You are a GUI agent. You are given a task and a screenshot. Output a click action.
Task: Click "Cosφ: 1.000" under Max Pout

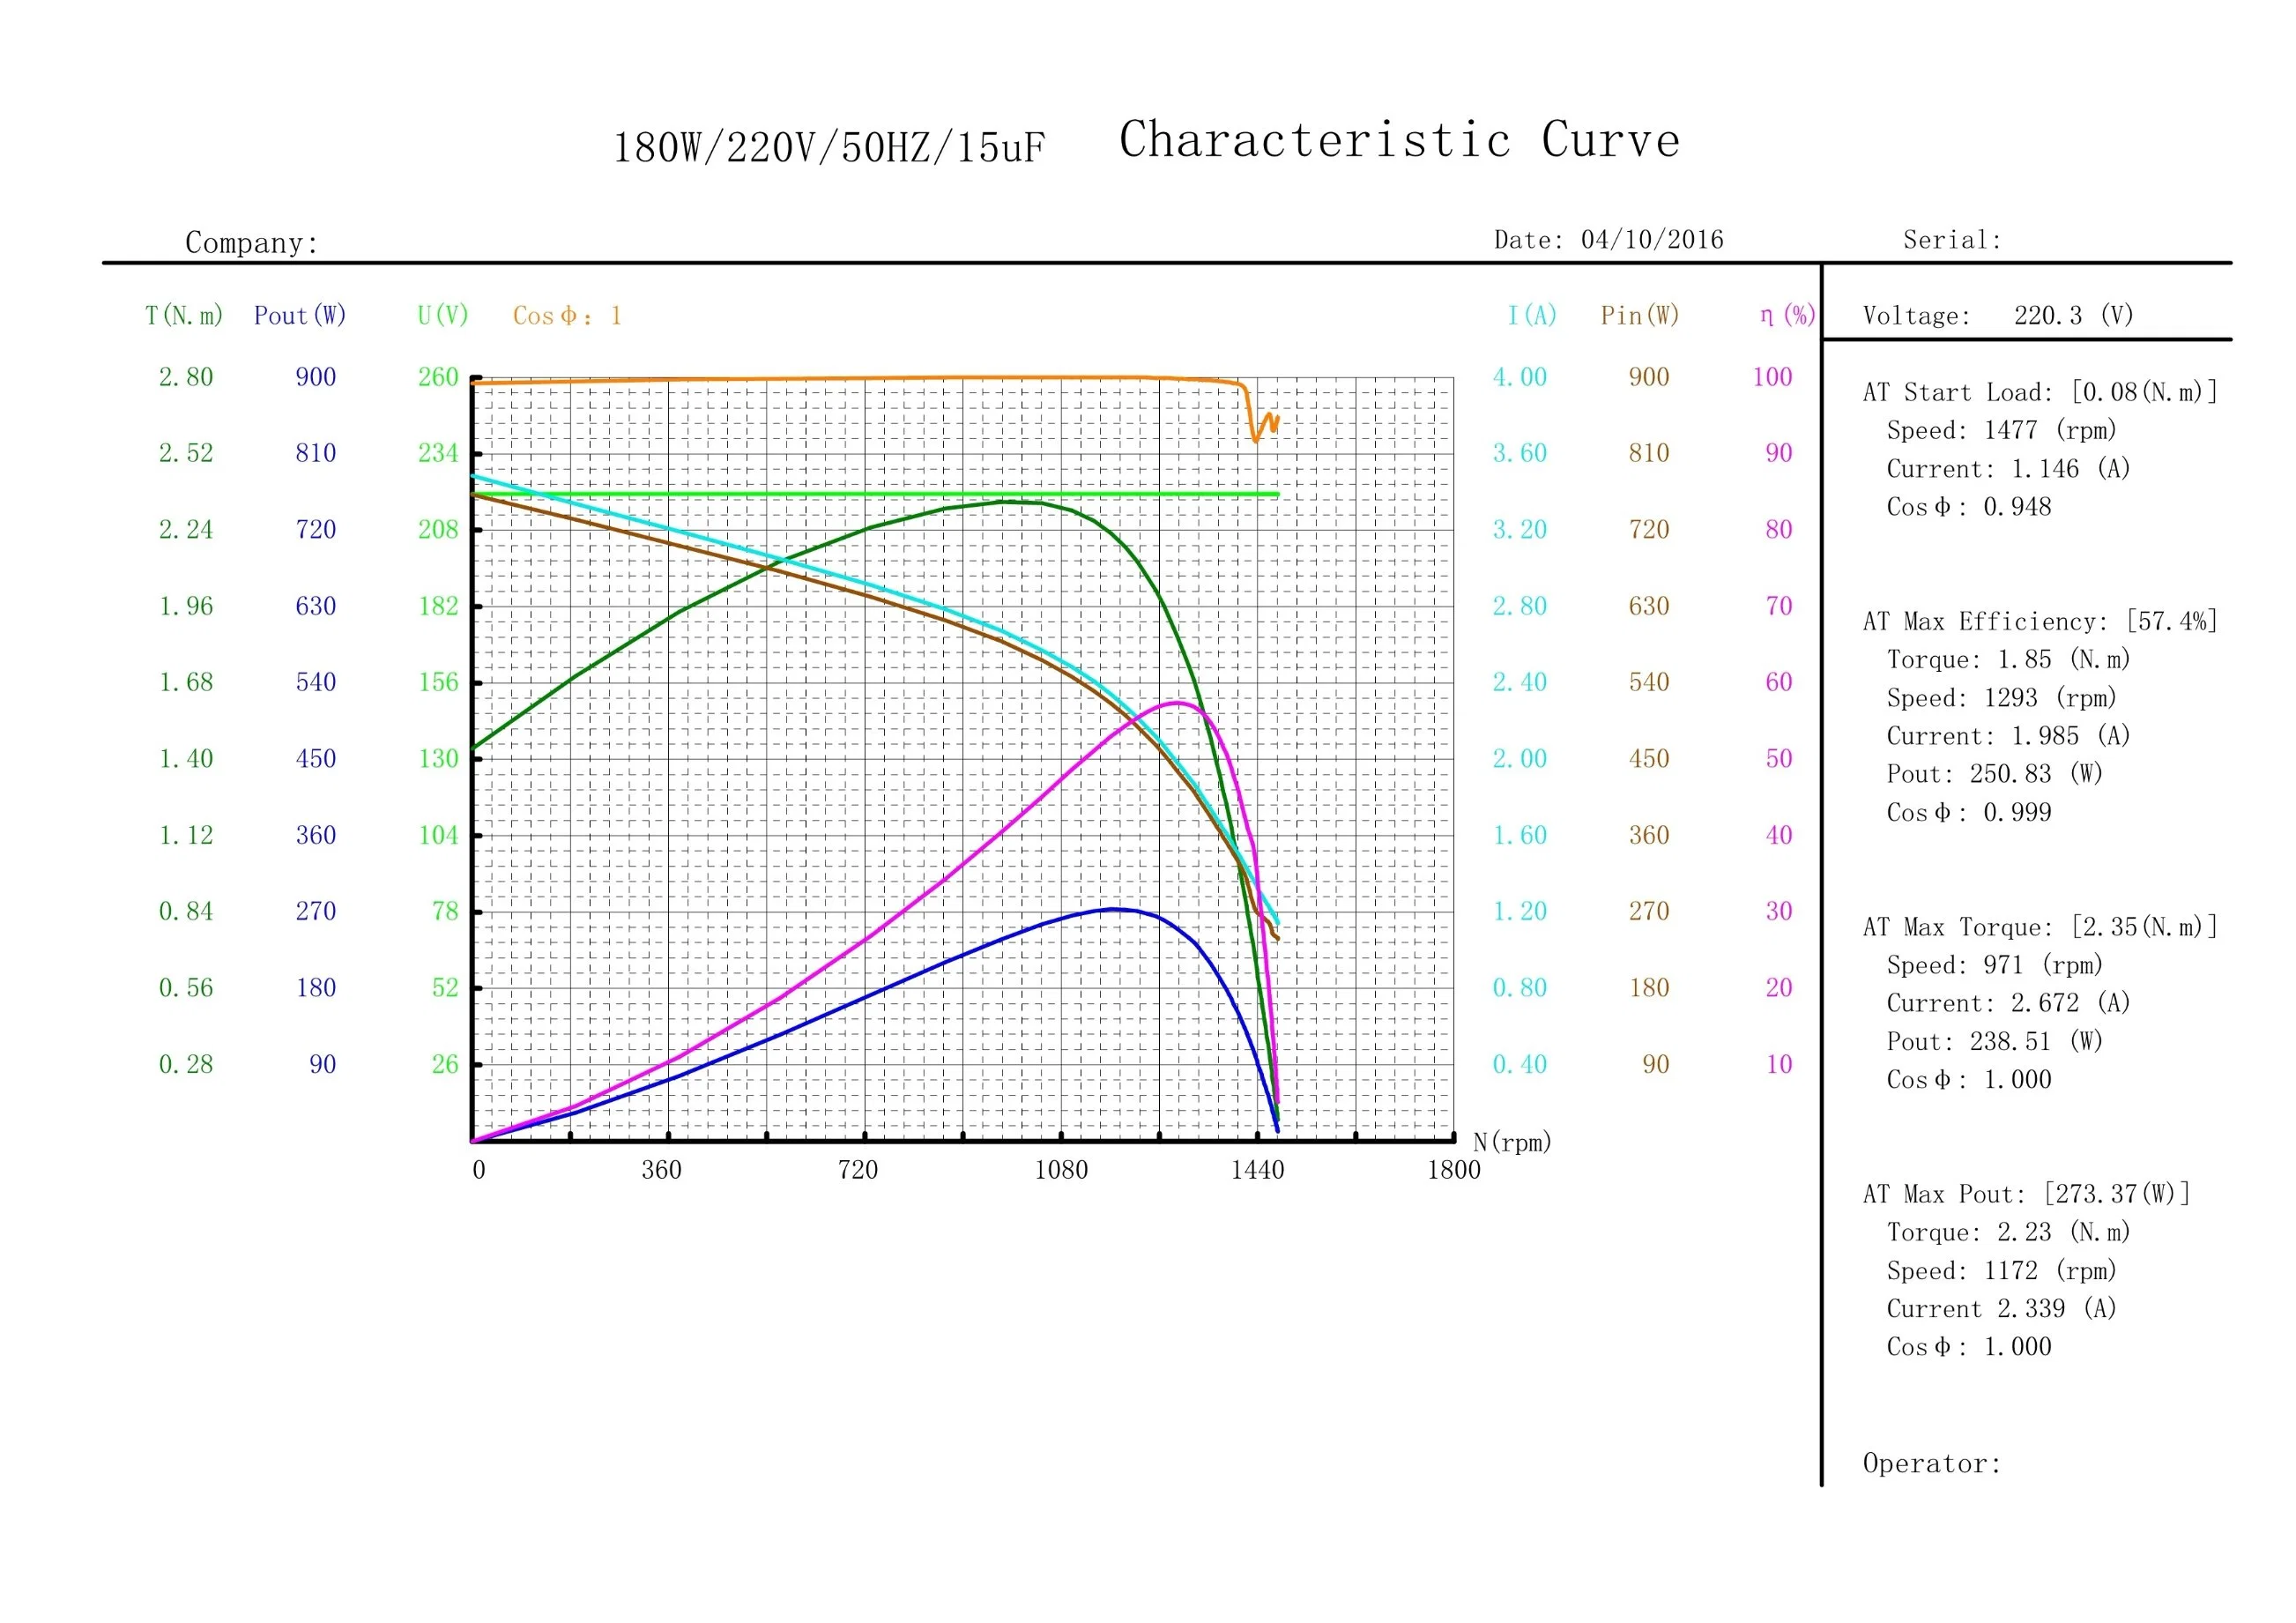click(x=1969, y=1347)
